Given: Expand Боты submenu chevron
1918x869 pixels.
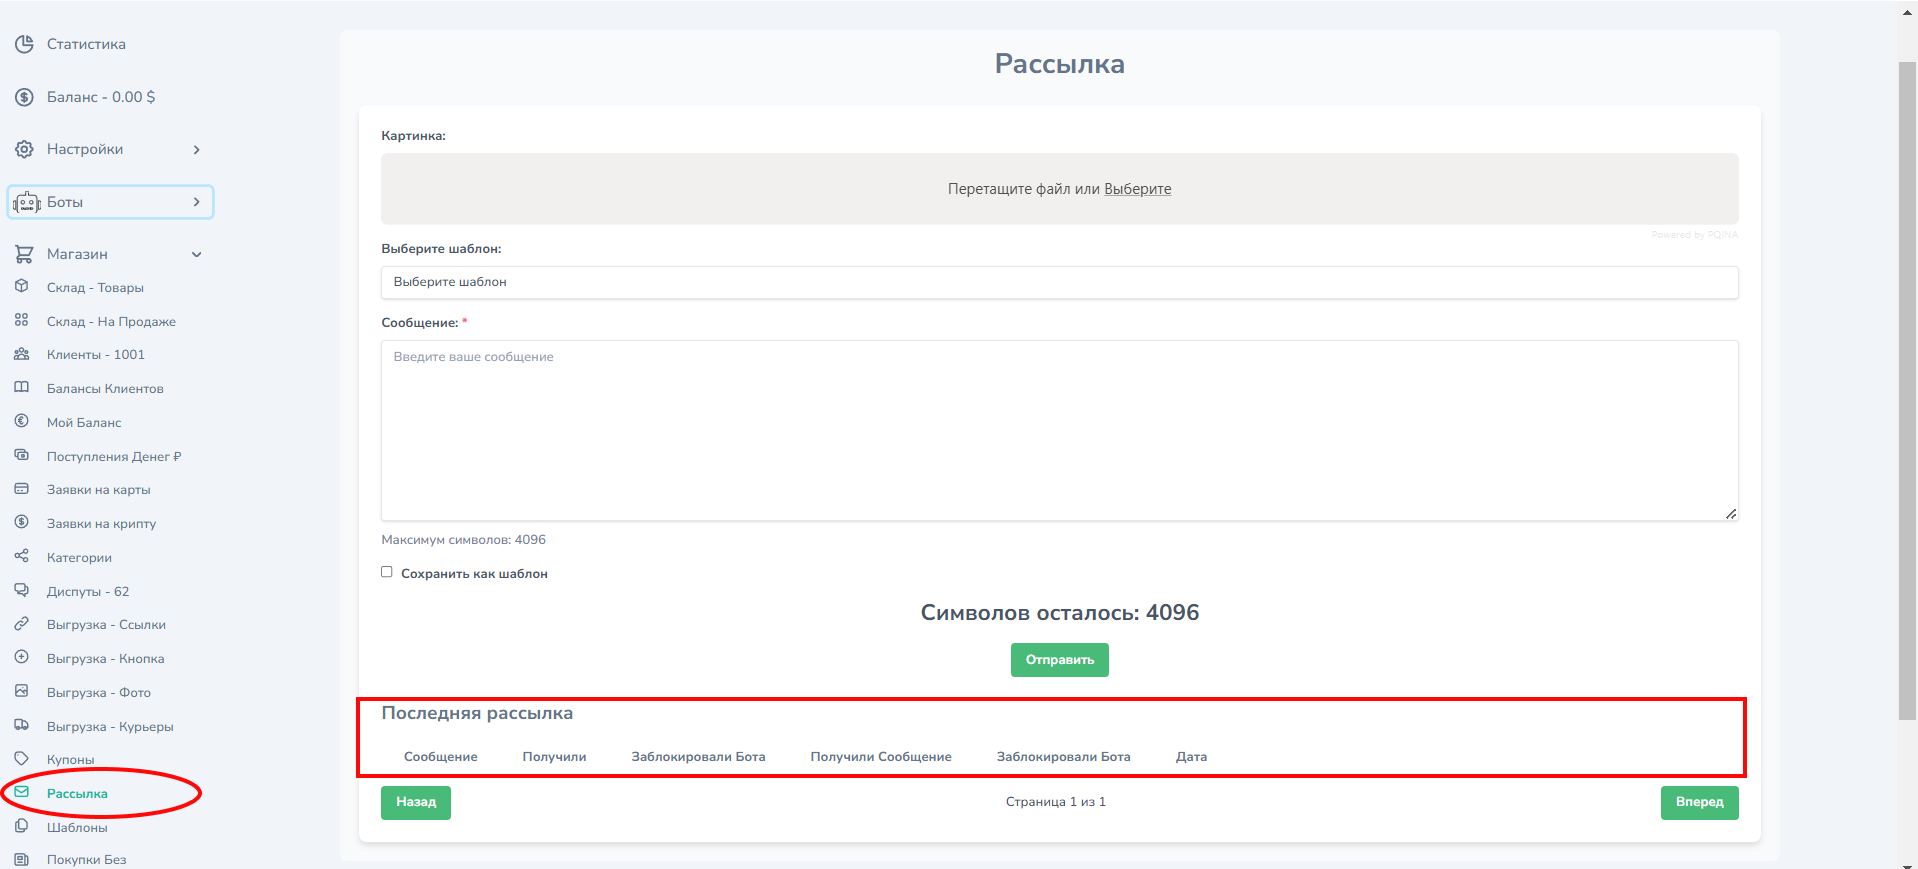Looking at the screenshot, I should [196, 202].
